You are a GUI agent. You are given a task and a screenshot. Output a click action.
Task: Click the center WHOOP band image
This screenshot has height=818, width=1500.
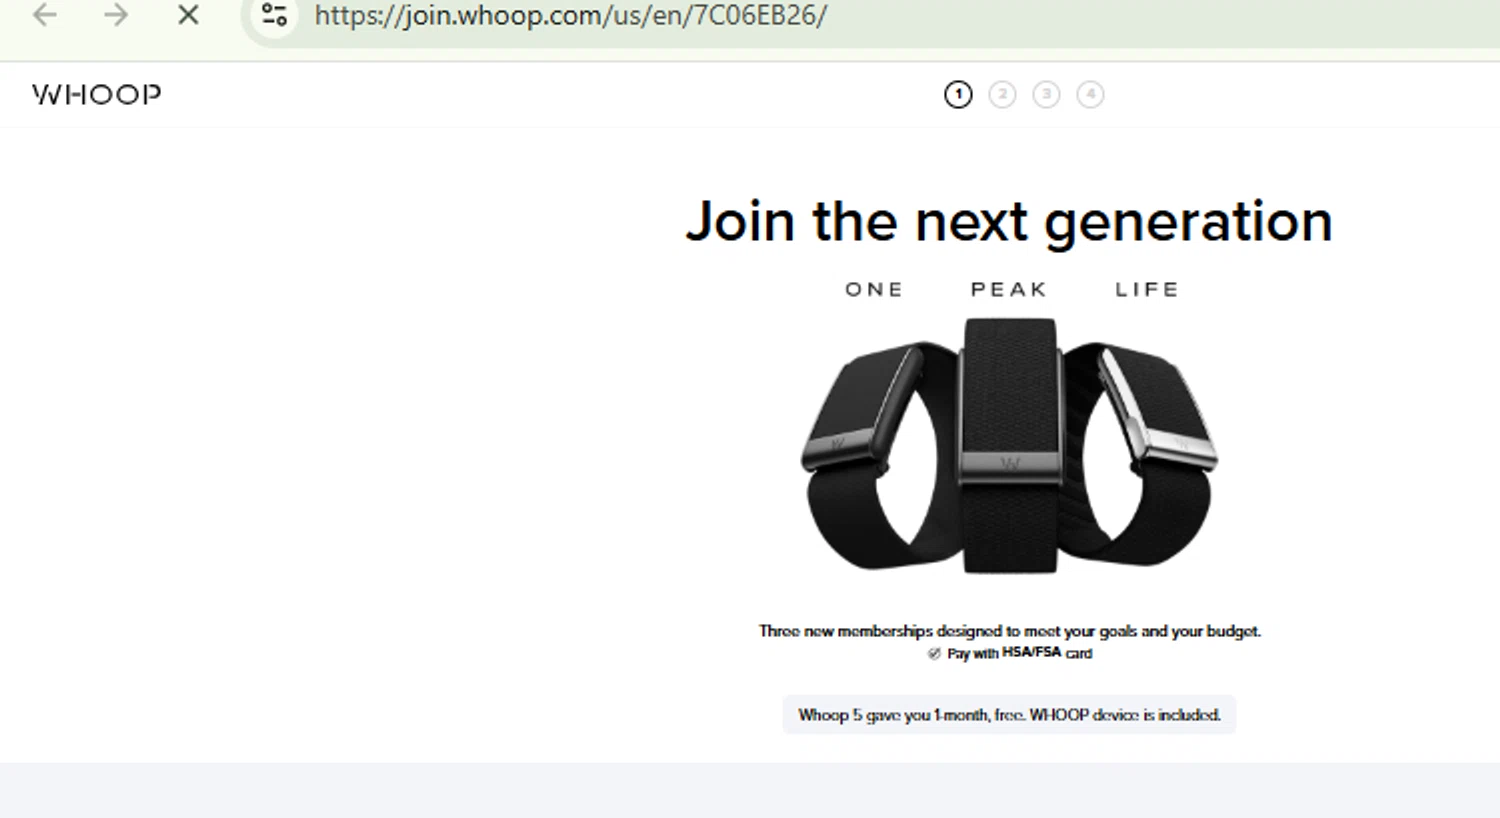tap(1010, 446)
